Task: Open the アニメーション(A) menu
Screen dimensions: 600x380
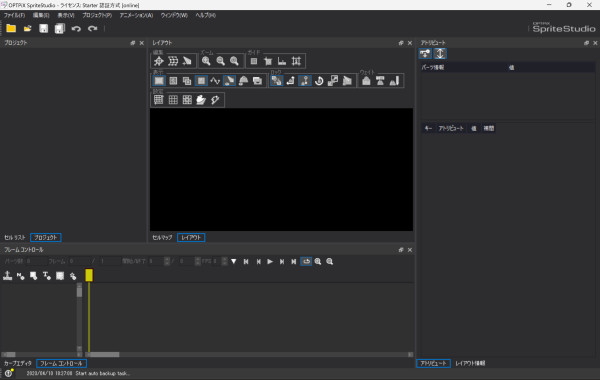Action: point(136,15)
